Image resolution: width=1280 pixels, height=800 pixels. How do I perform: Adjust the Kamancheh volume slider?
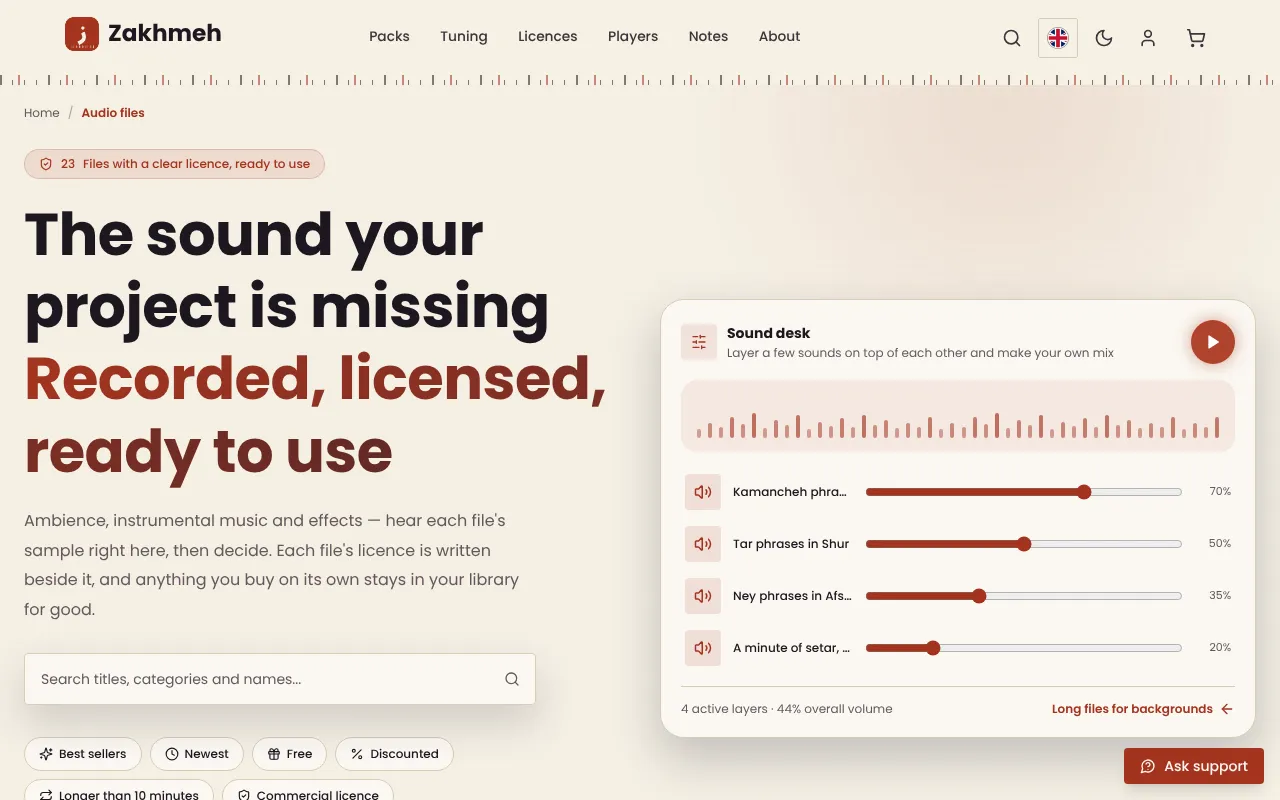click(x=1024, y=492)
